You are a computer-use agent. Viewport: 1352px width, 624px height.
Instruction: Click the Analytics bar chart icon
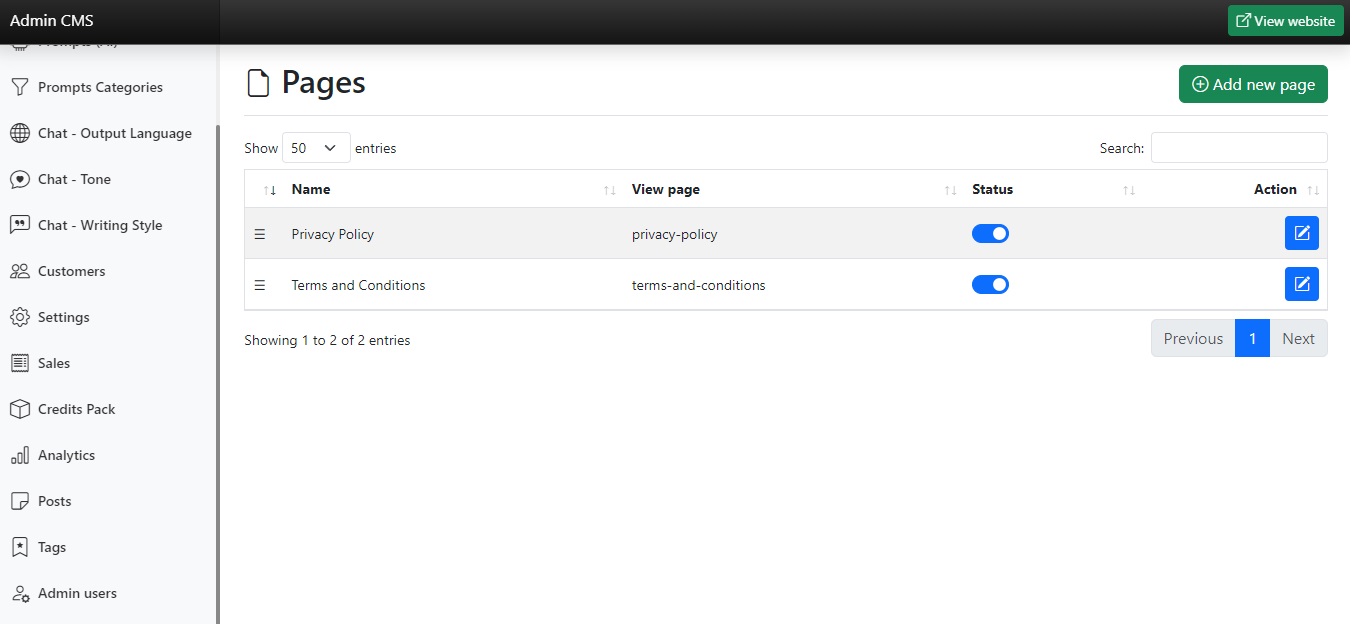click(19, 455)
